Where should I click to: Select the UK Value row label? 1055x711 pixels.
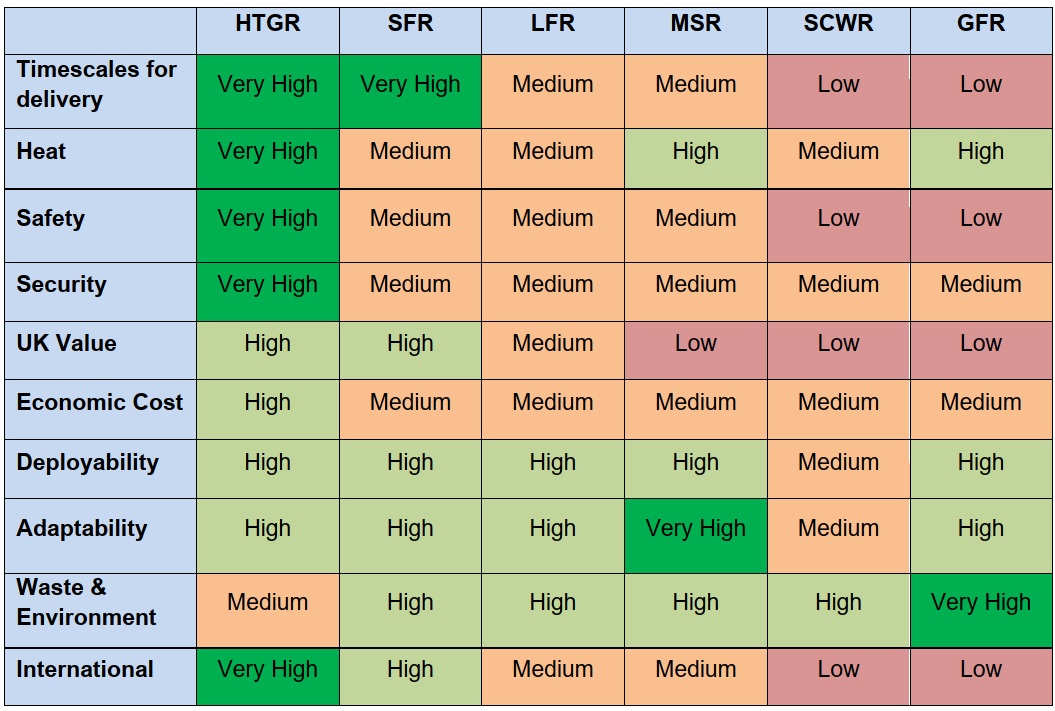click(x=67, y=343)
